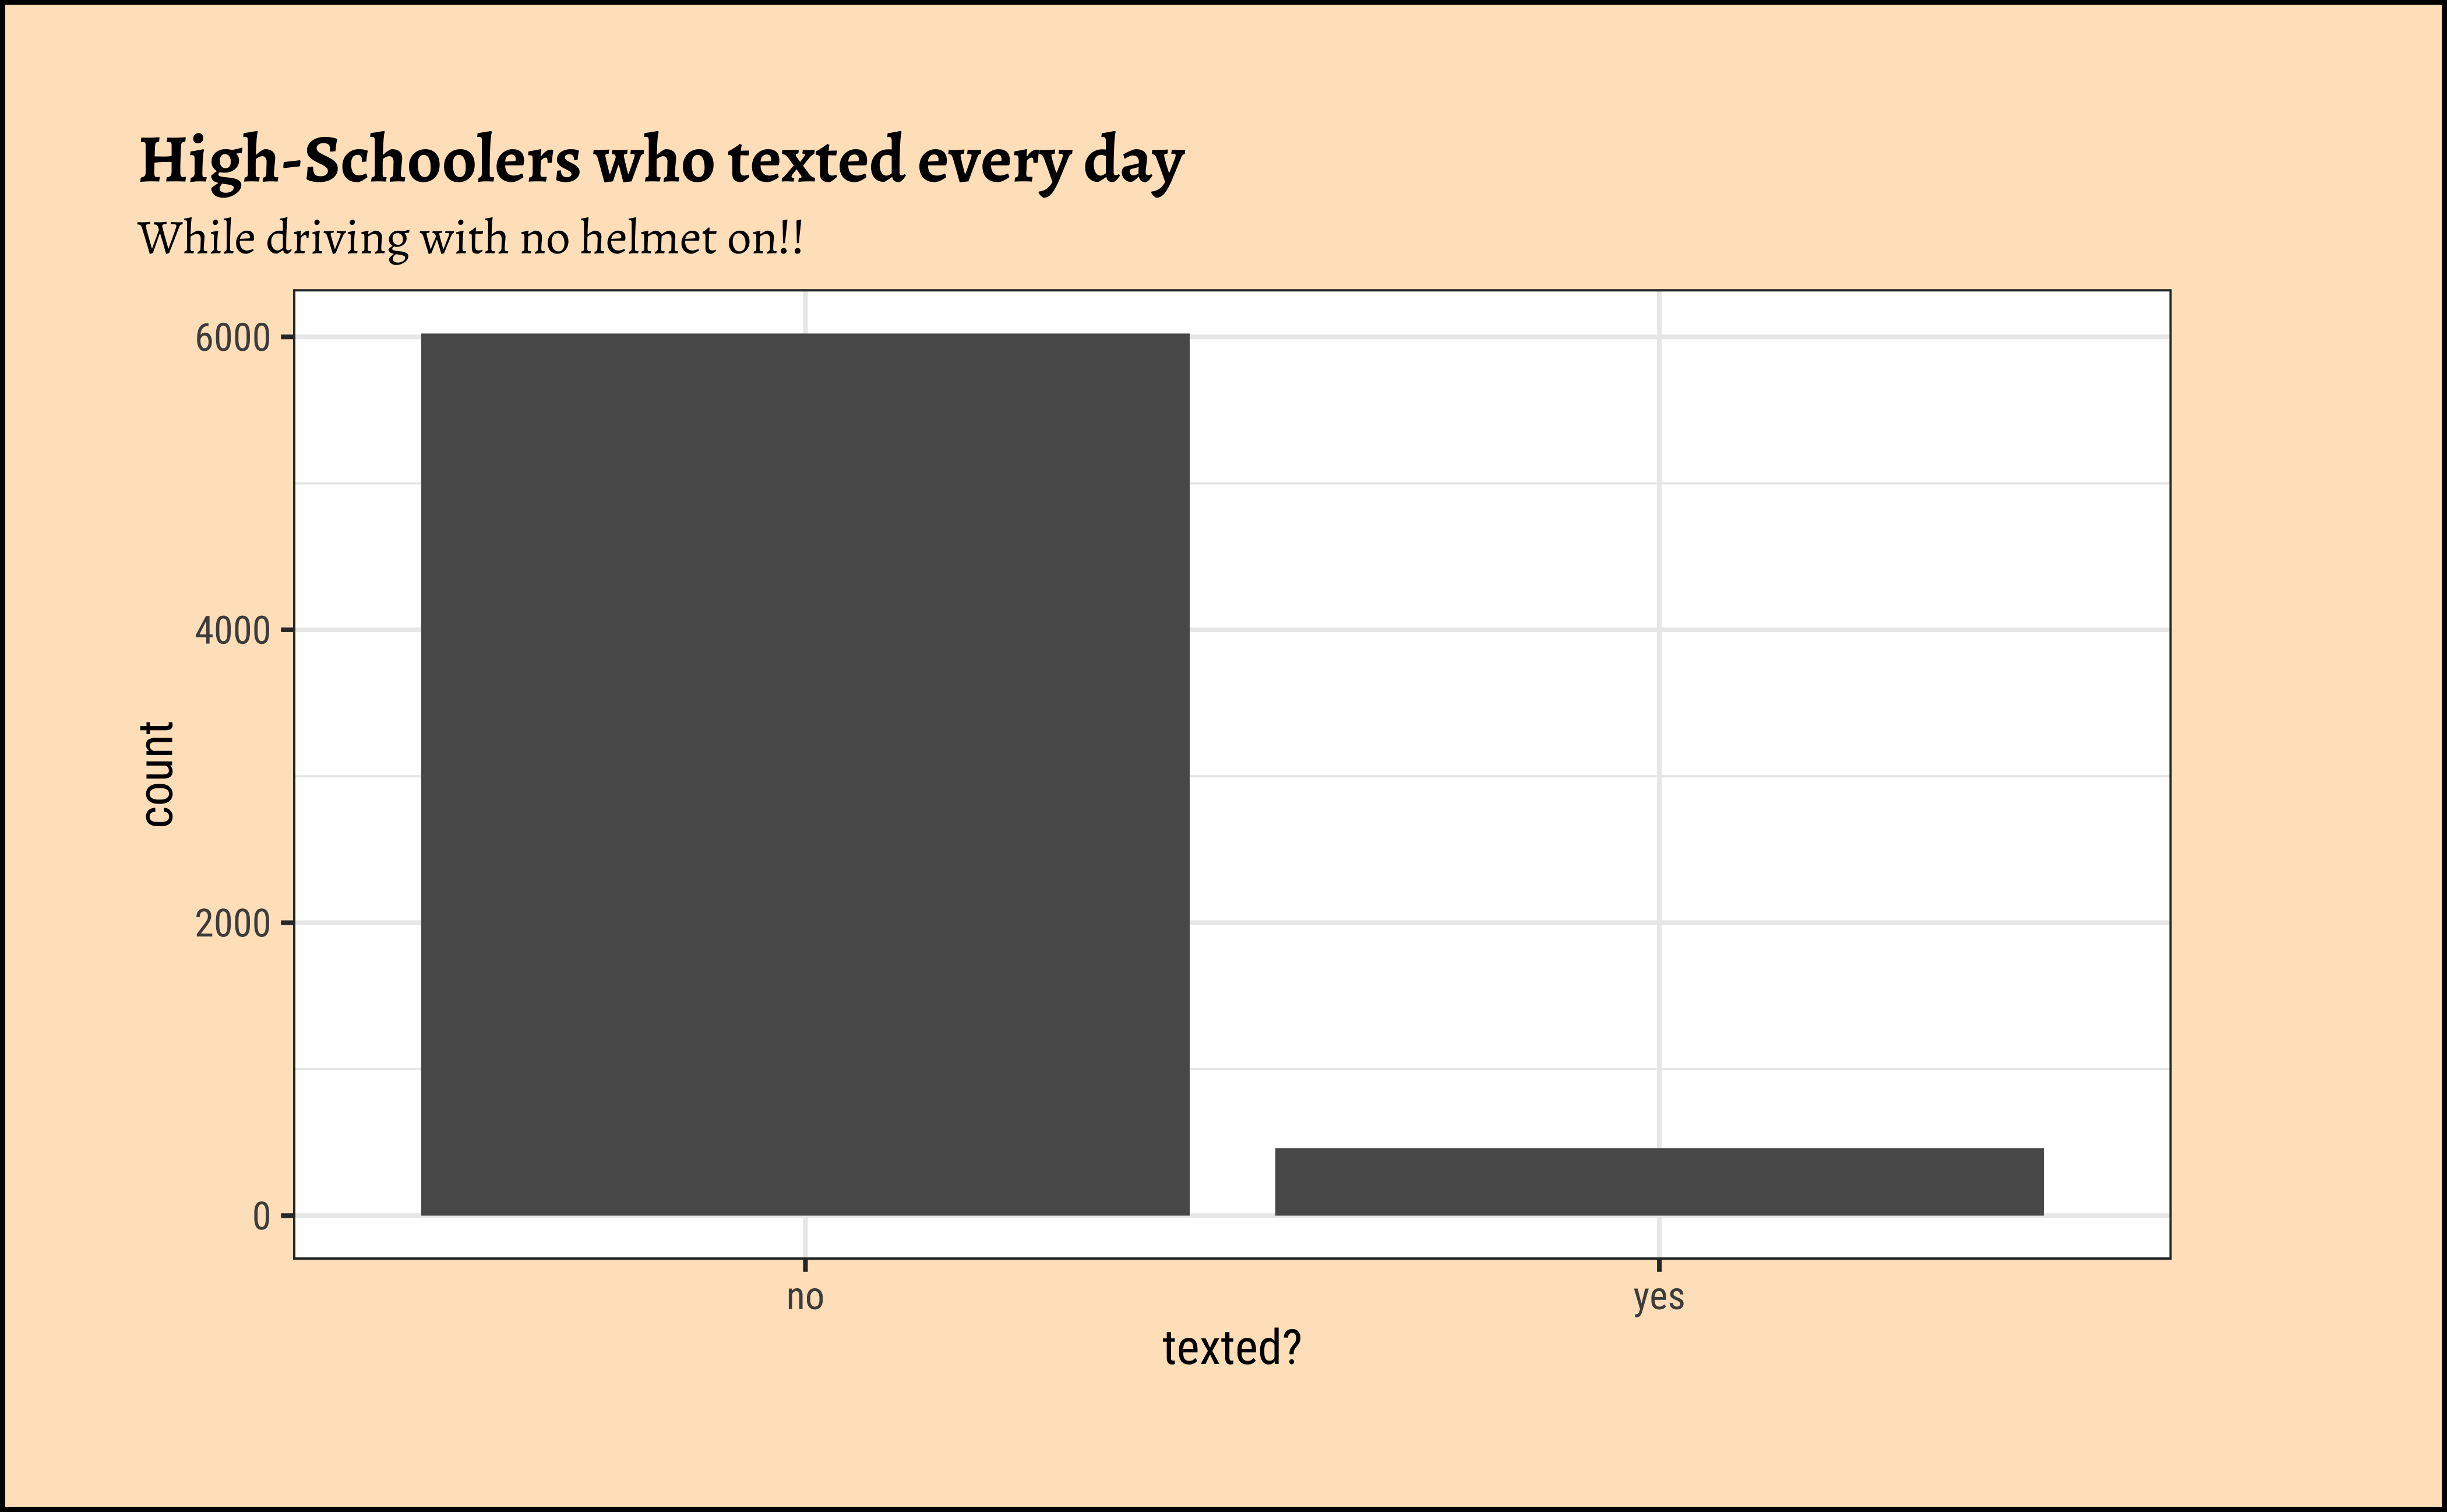Select the word "High-Schoolers" in the title

359,161
